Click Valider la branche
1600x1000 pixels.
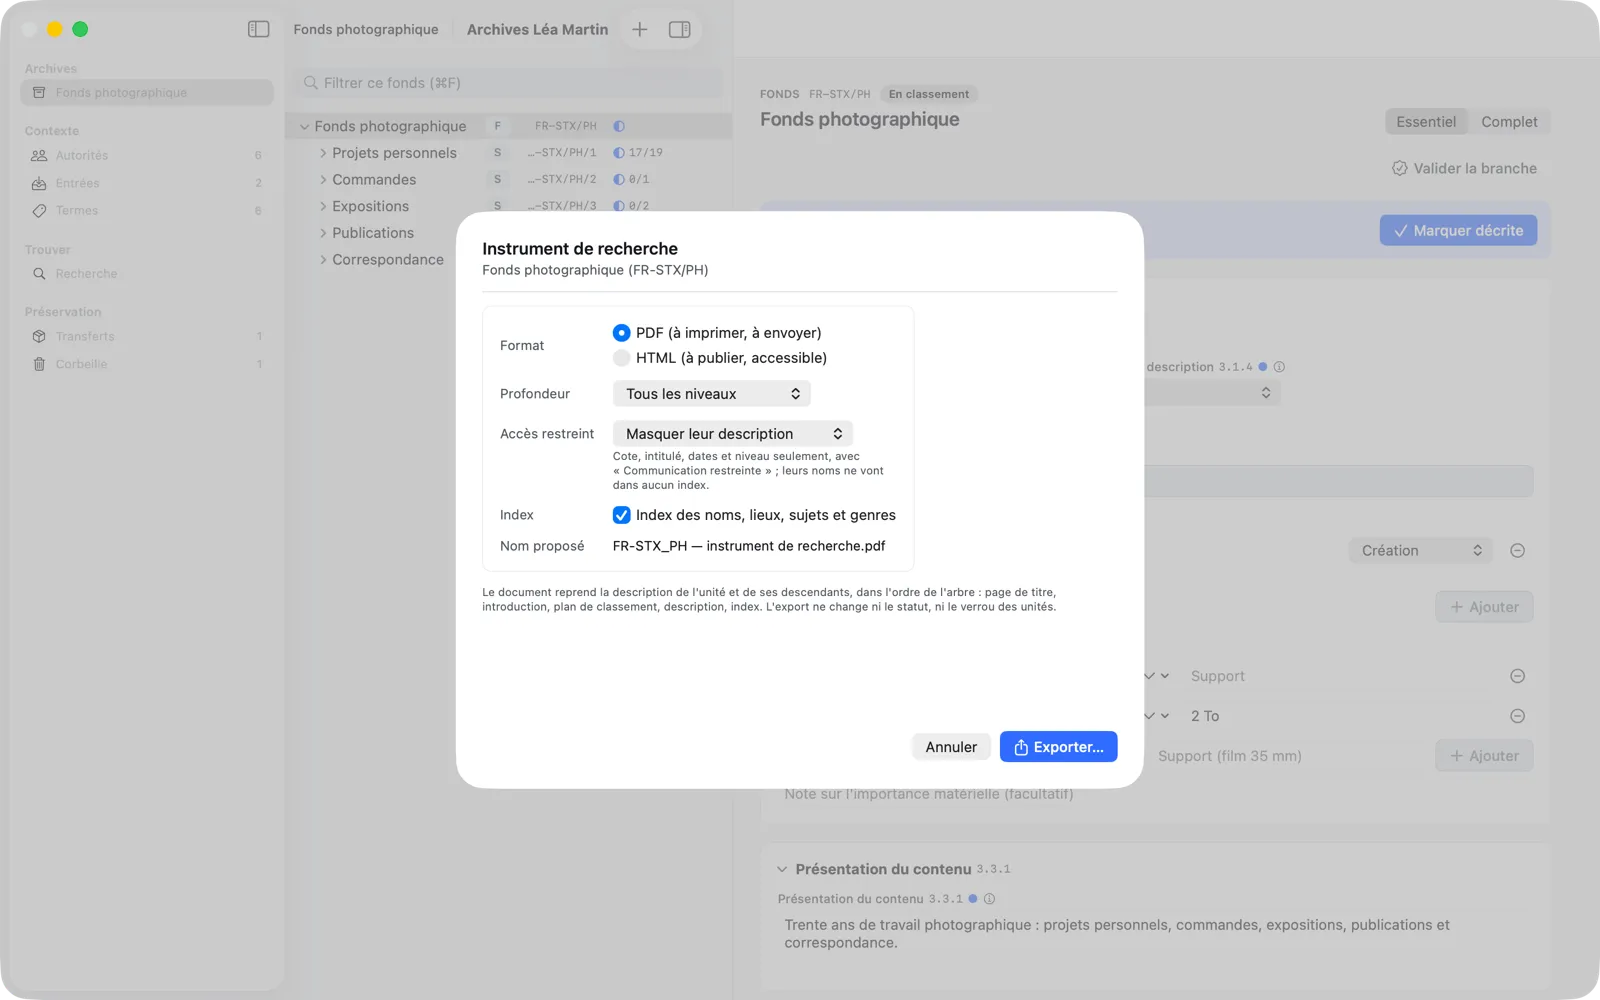point(1464,169)
